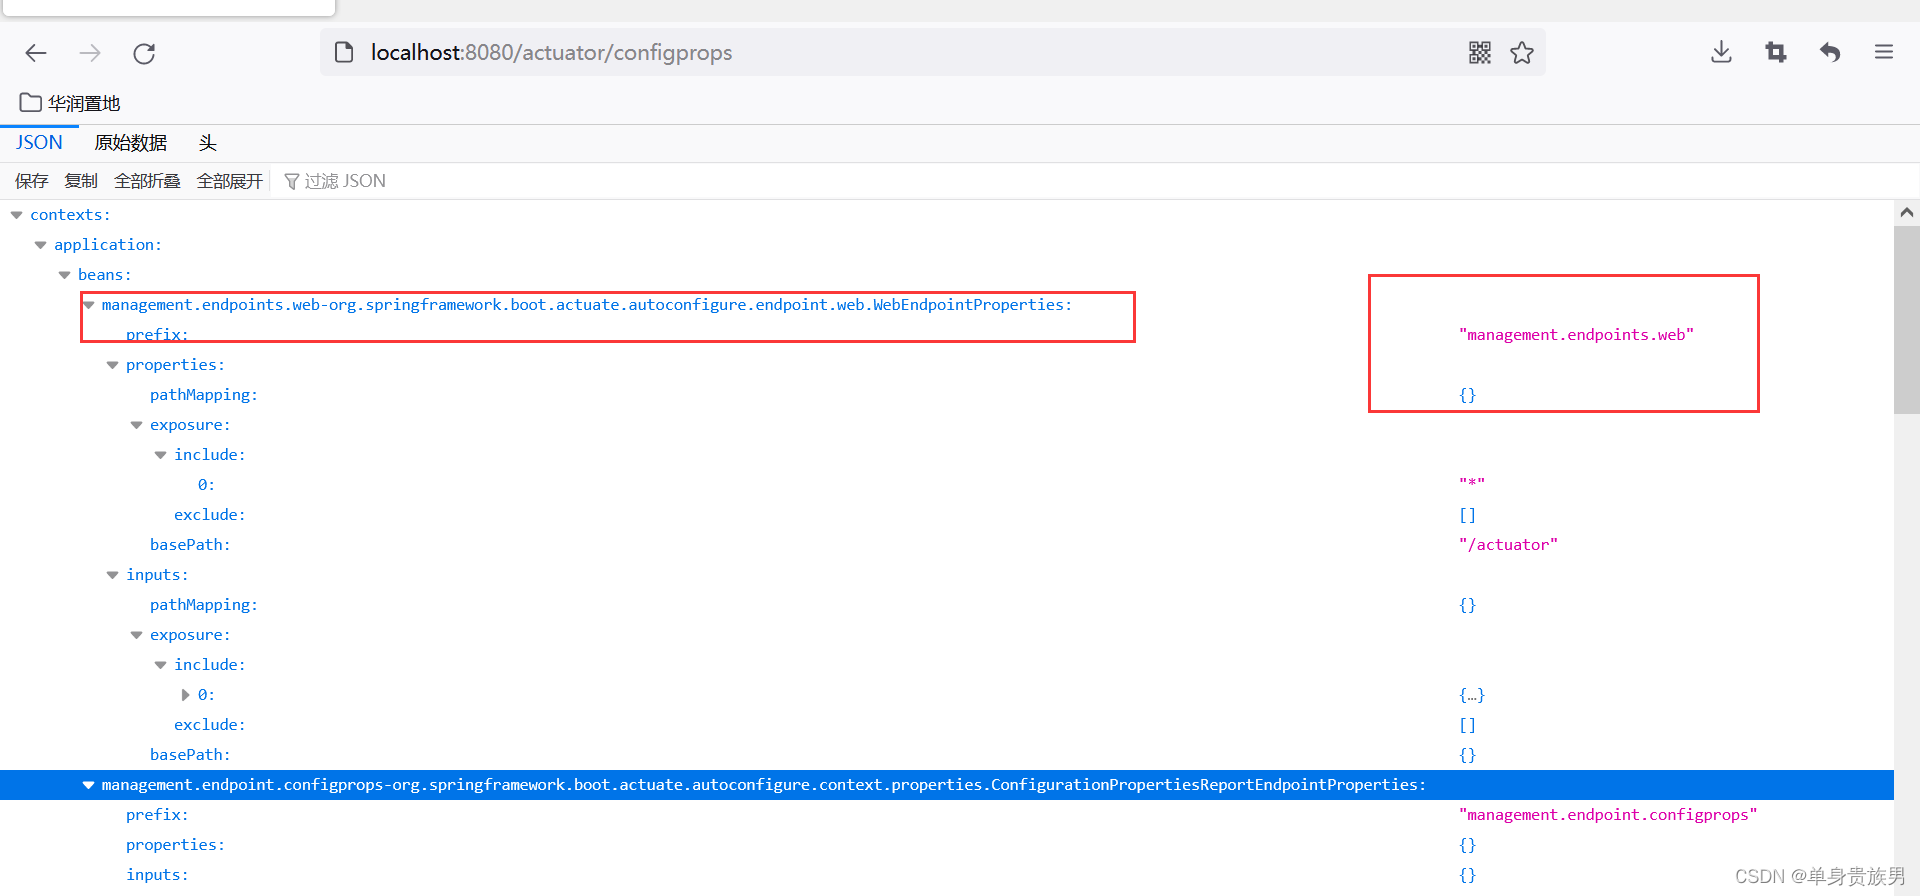Click the "management.endpoint.configprops" value
This screenshot has height=896, width=1920.
[1608, 815]
